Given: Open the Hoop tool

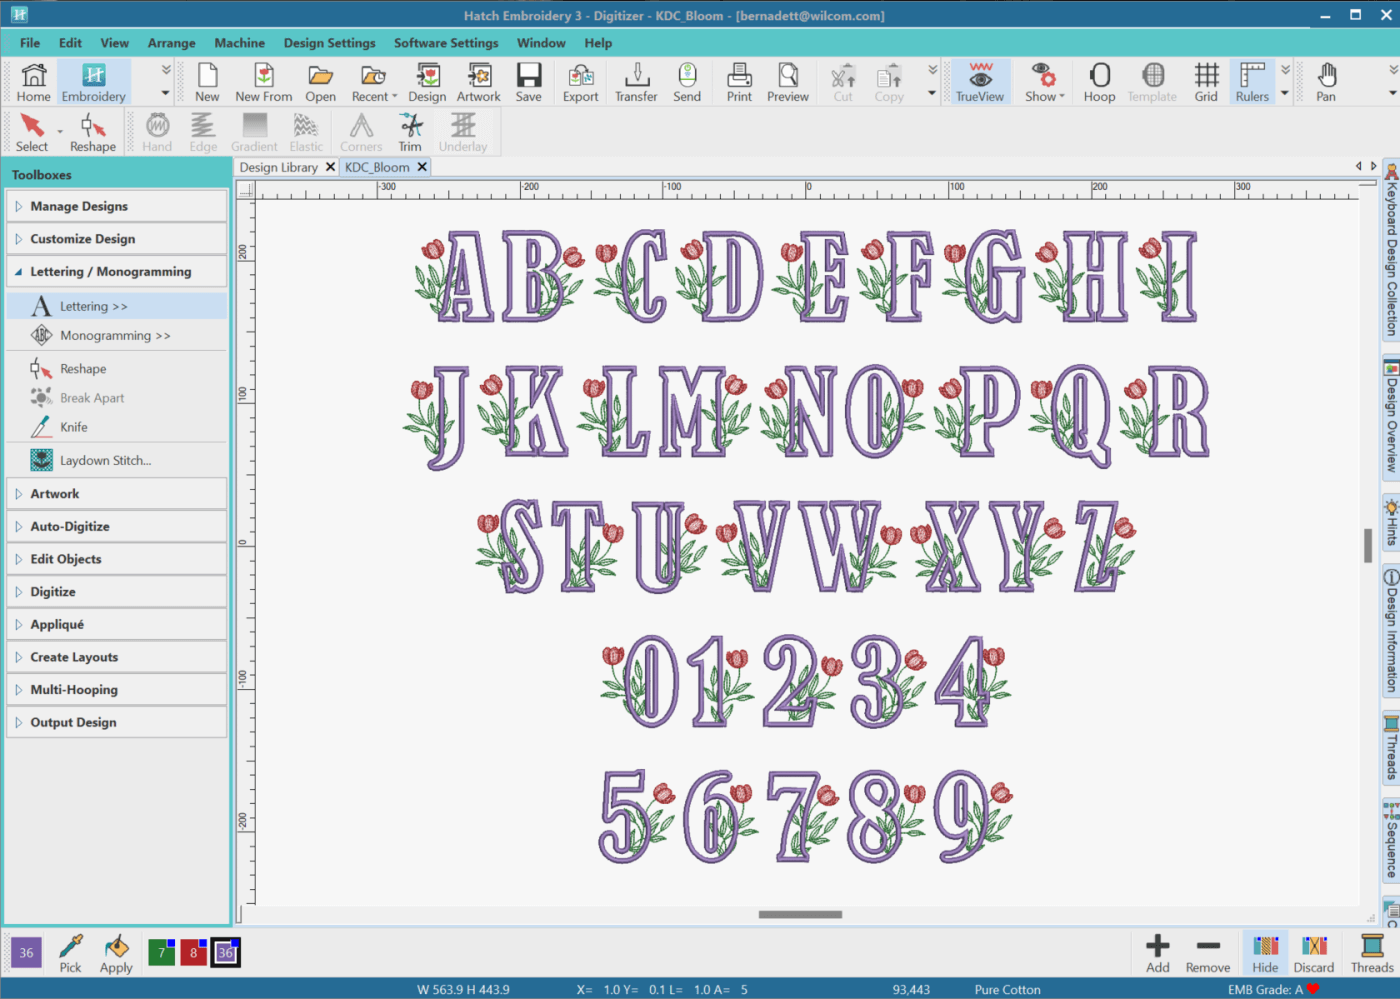Looking at the screenshot, I should (1099, 82).
